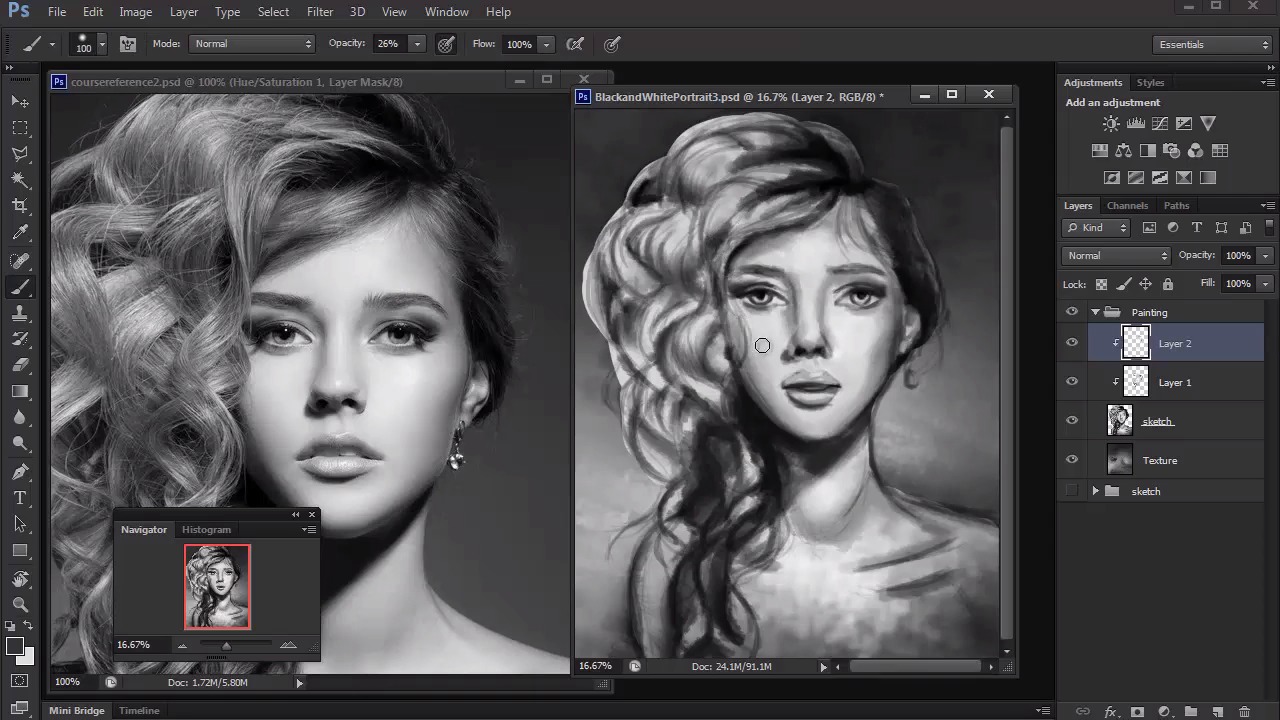Collapse the Painting layer group
1280x720 pixels.
[1095, 312]
